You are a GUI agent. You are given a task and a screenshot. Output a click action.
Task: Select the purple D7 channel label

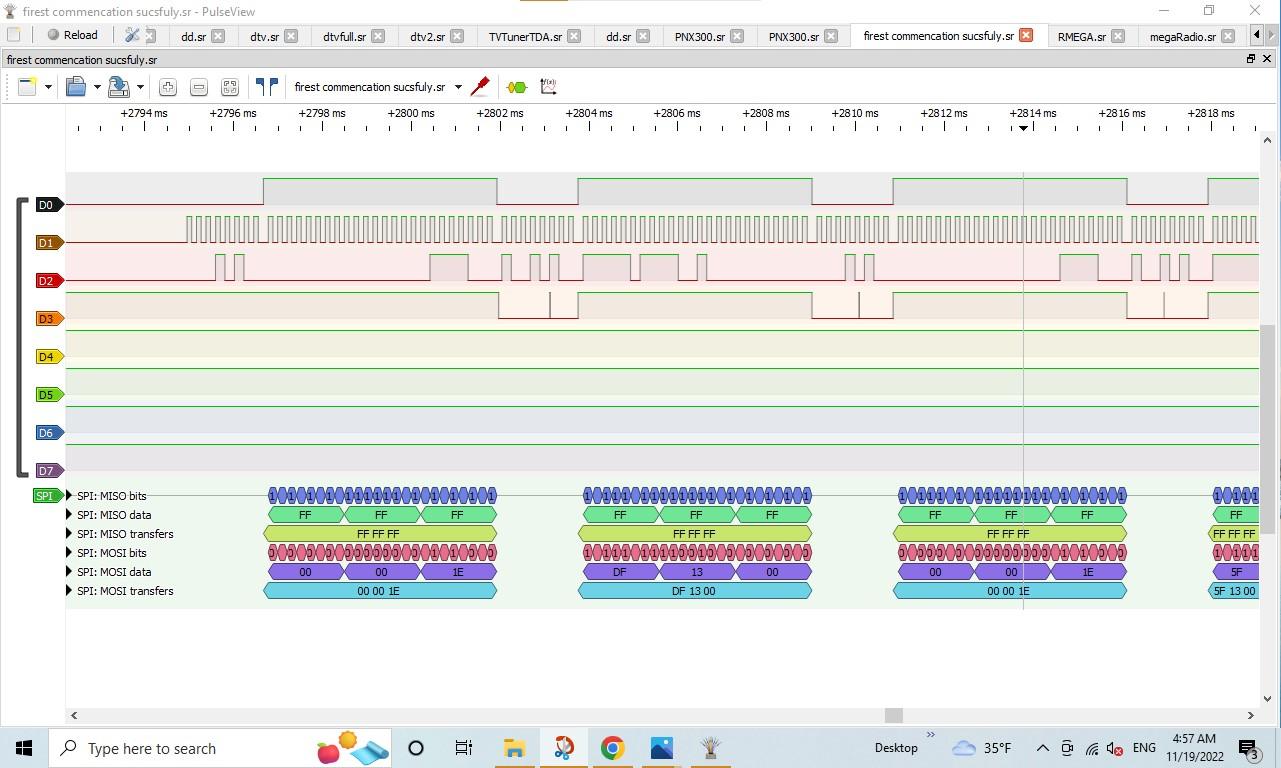click(49, 471)
